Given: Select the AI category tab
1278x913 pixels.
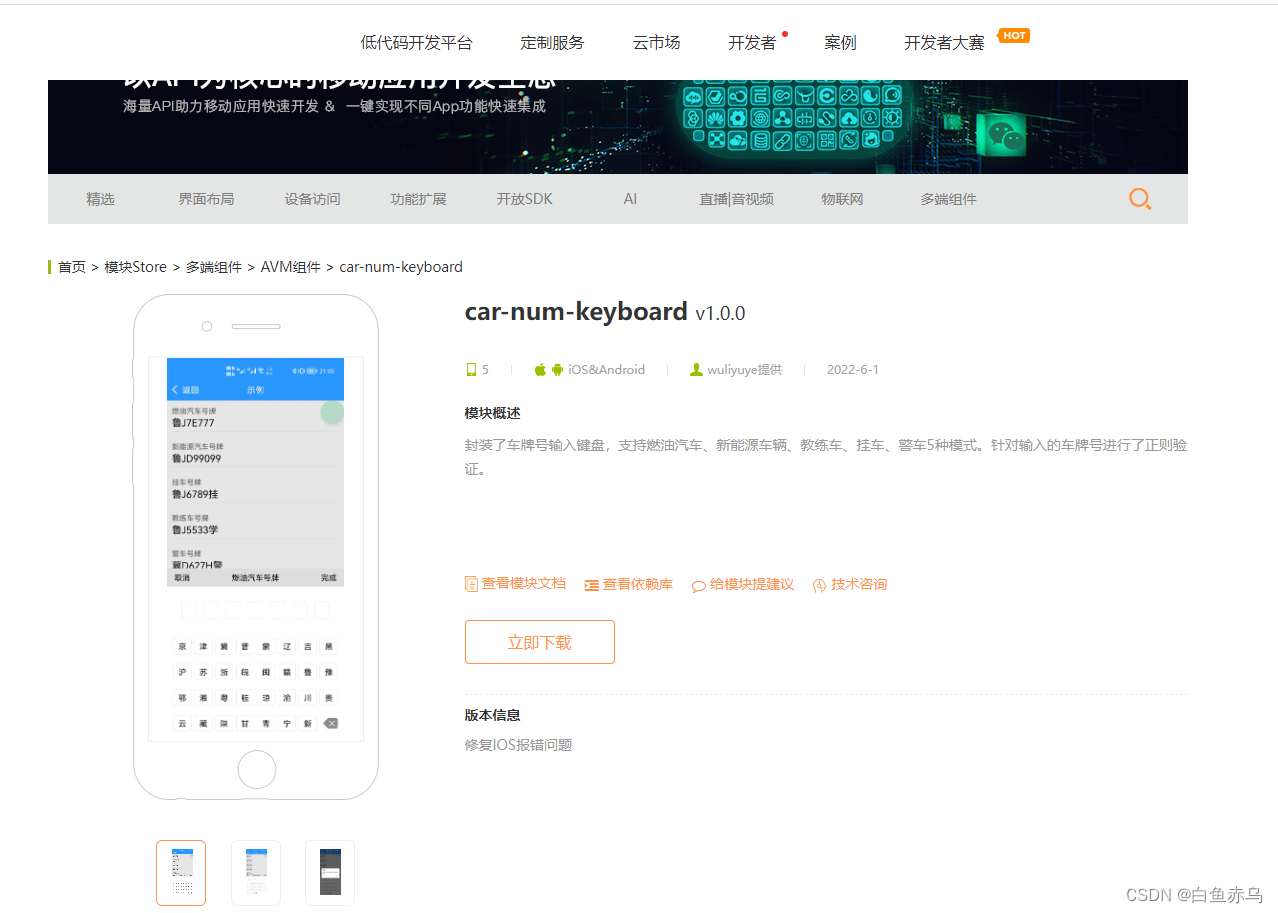Looking at the screenshot, I should [x=630, y=199].
